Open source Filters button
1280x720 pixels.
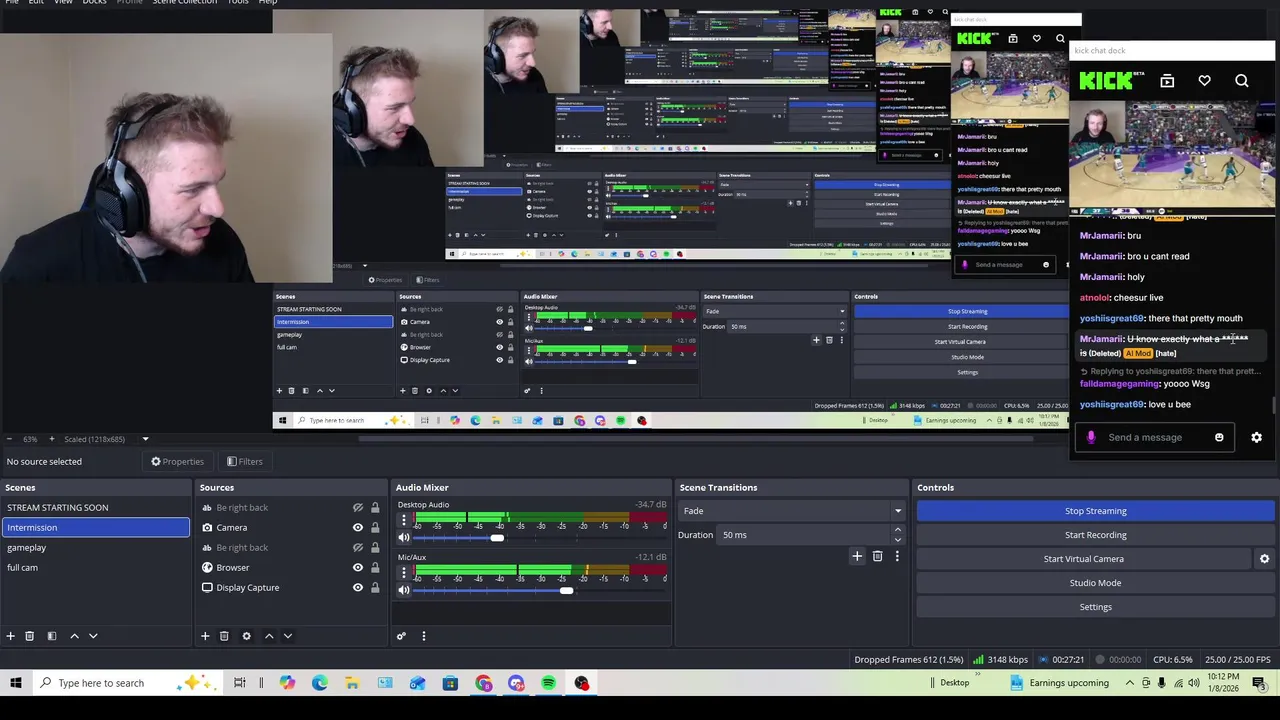244,461
